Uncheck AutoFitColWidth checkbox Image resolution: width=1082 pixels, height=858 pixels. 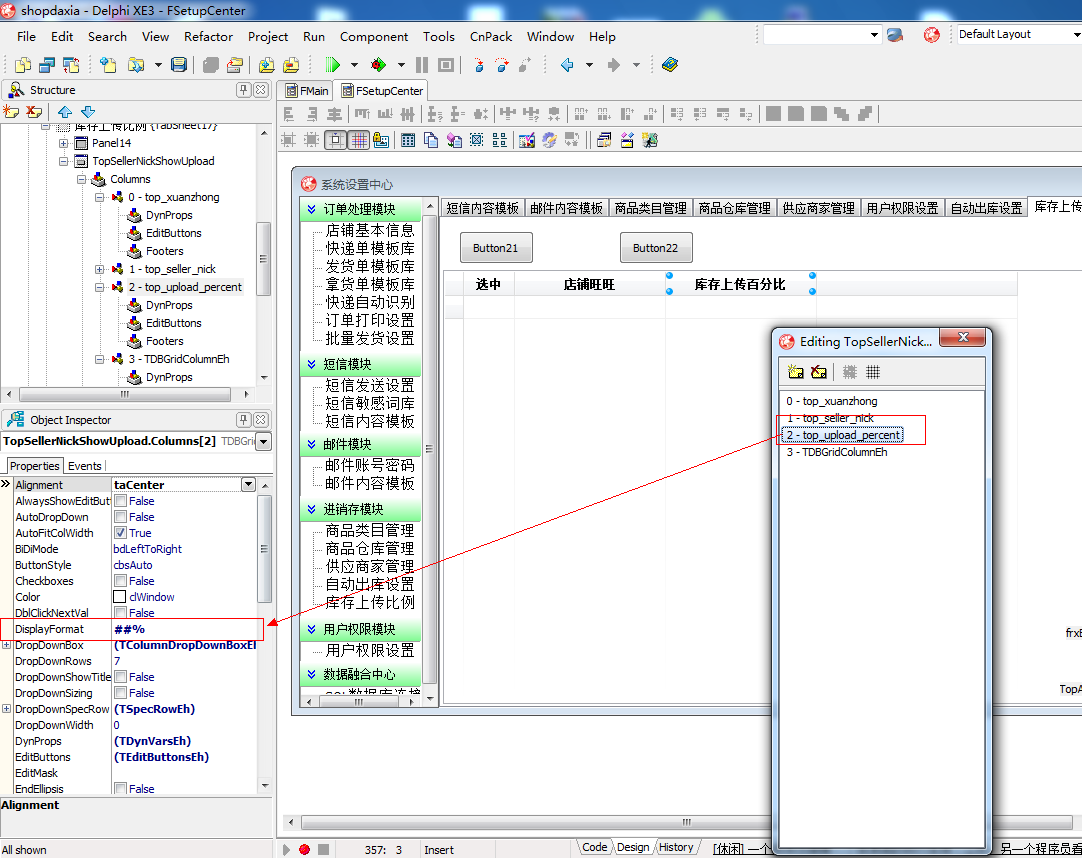[x=120, y=533]
